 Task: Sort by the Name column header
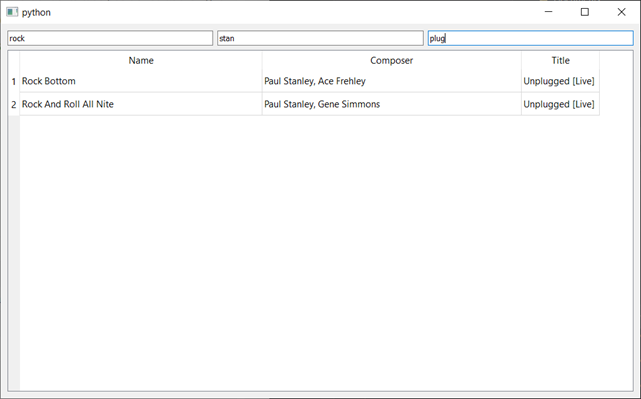point(141,61)
